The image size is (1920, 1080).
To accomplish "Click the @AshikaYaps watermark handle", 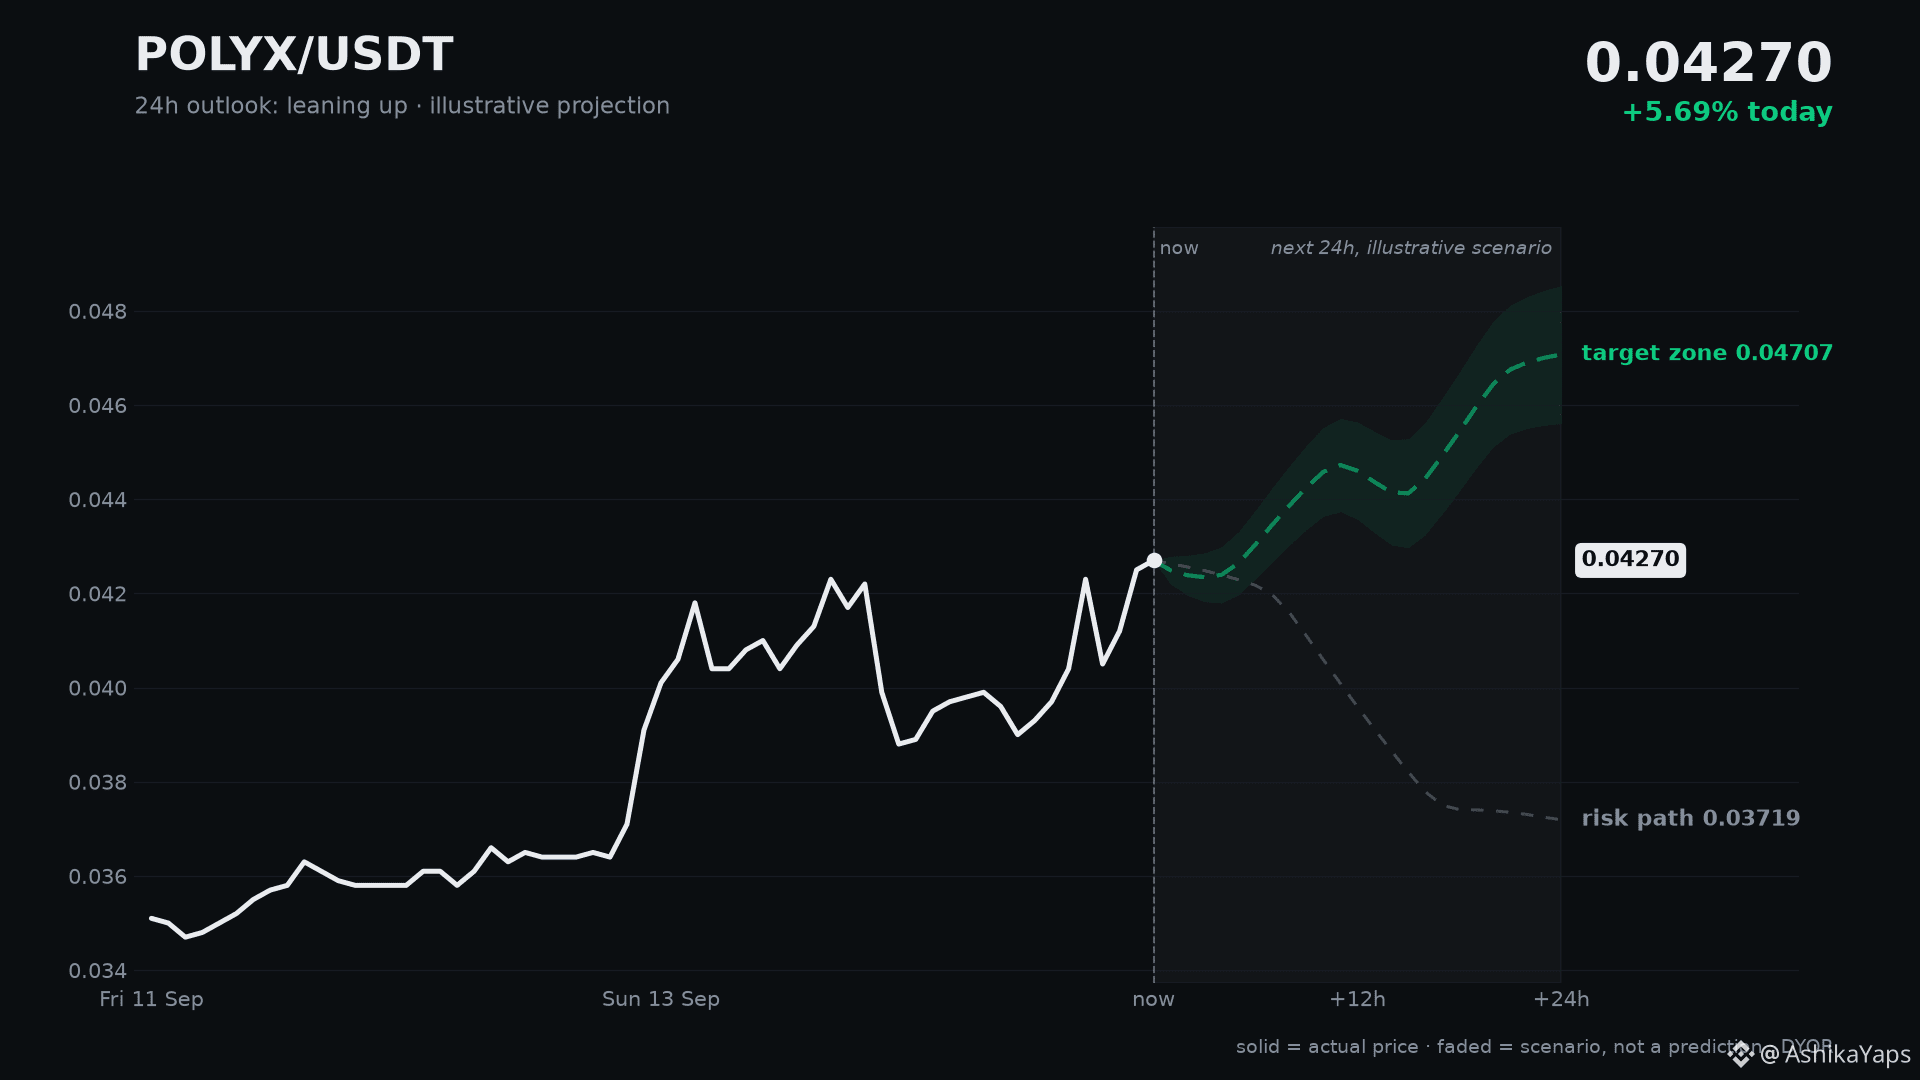I will (1834, 1054).
